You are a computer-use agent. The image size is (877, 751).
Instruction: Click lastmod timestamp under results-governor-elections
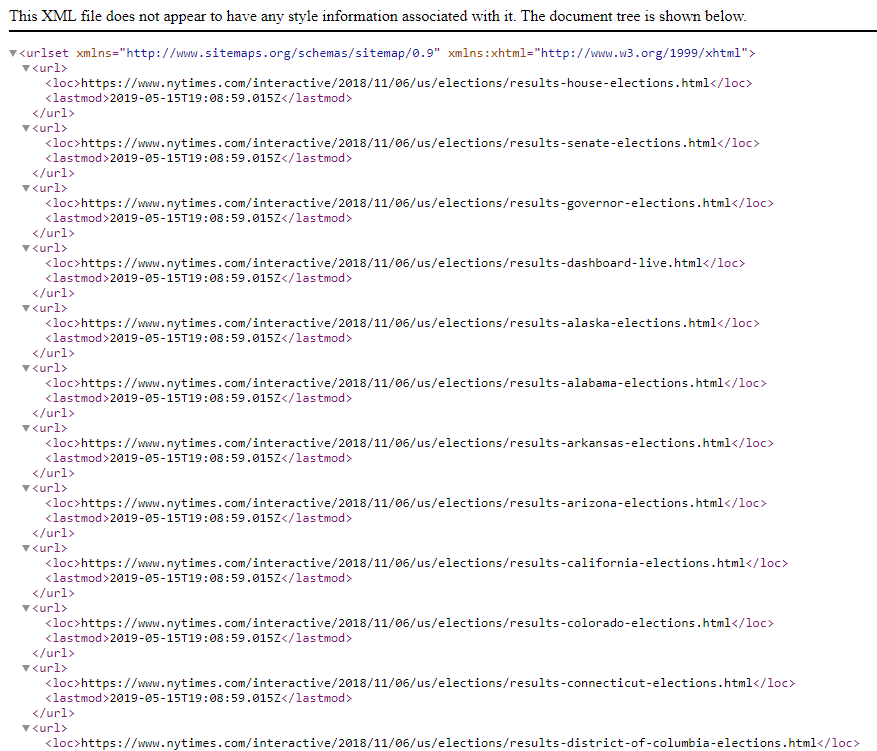[x=195, y=218]
